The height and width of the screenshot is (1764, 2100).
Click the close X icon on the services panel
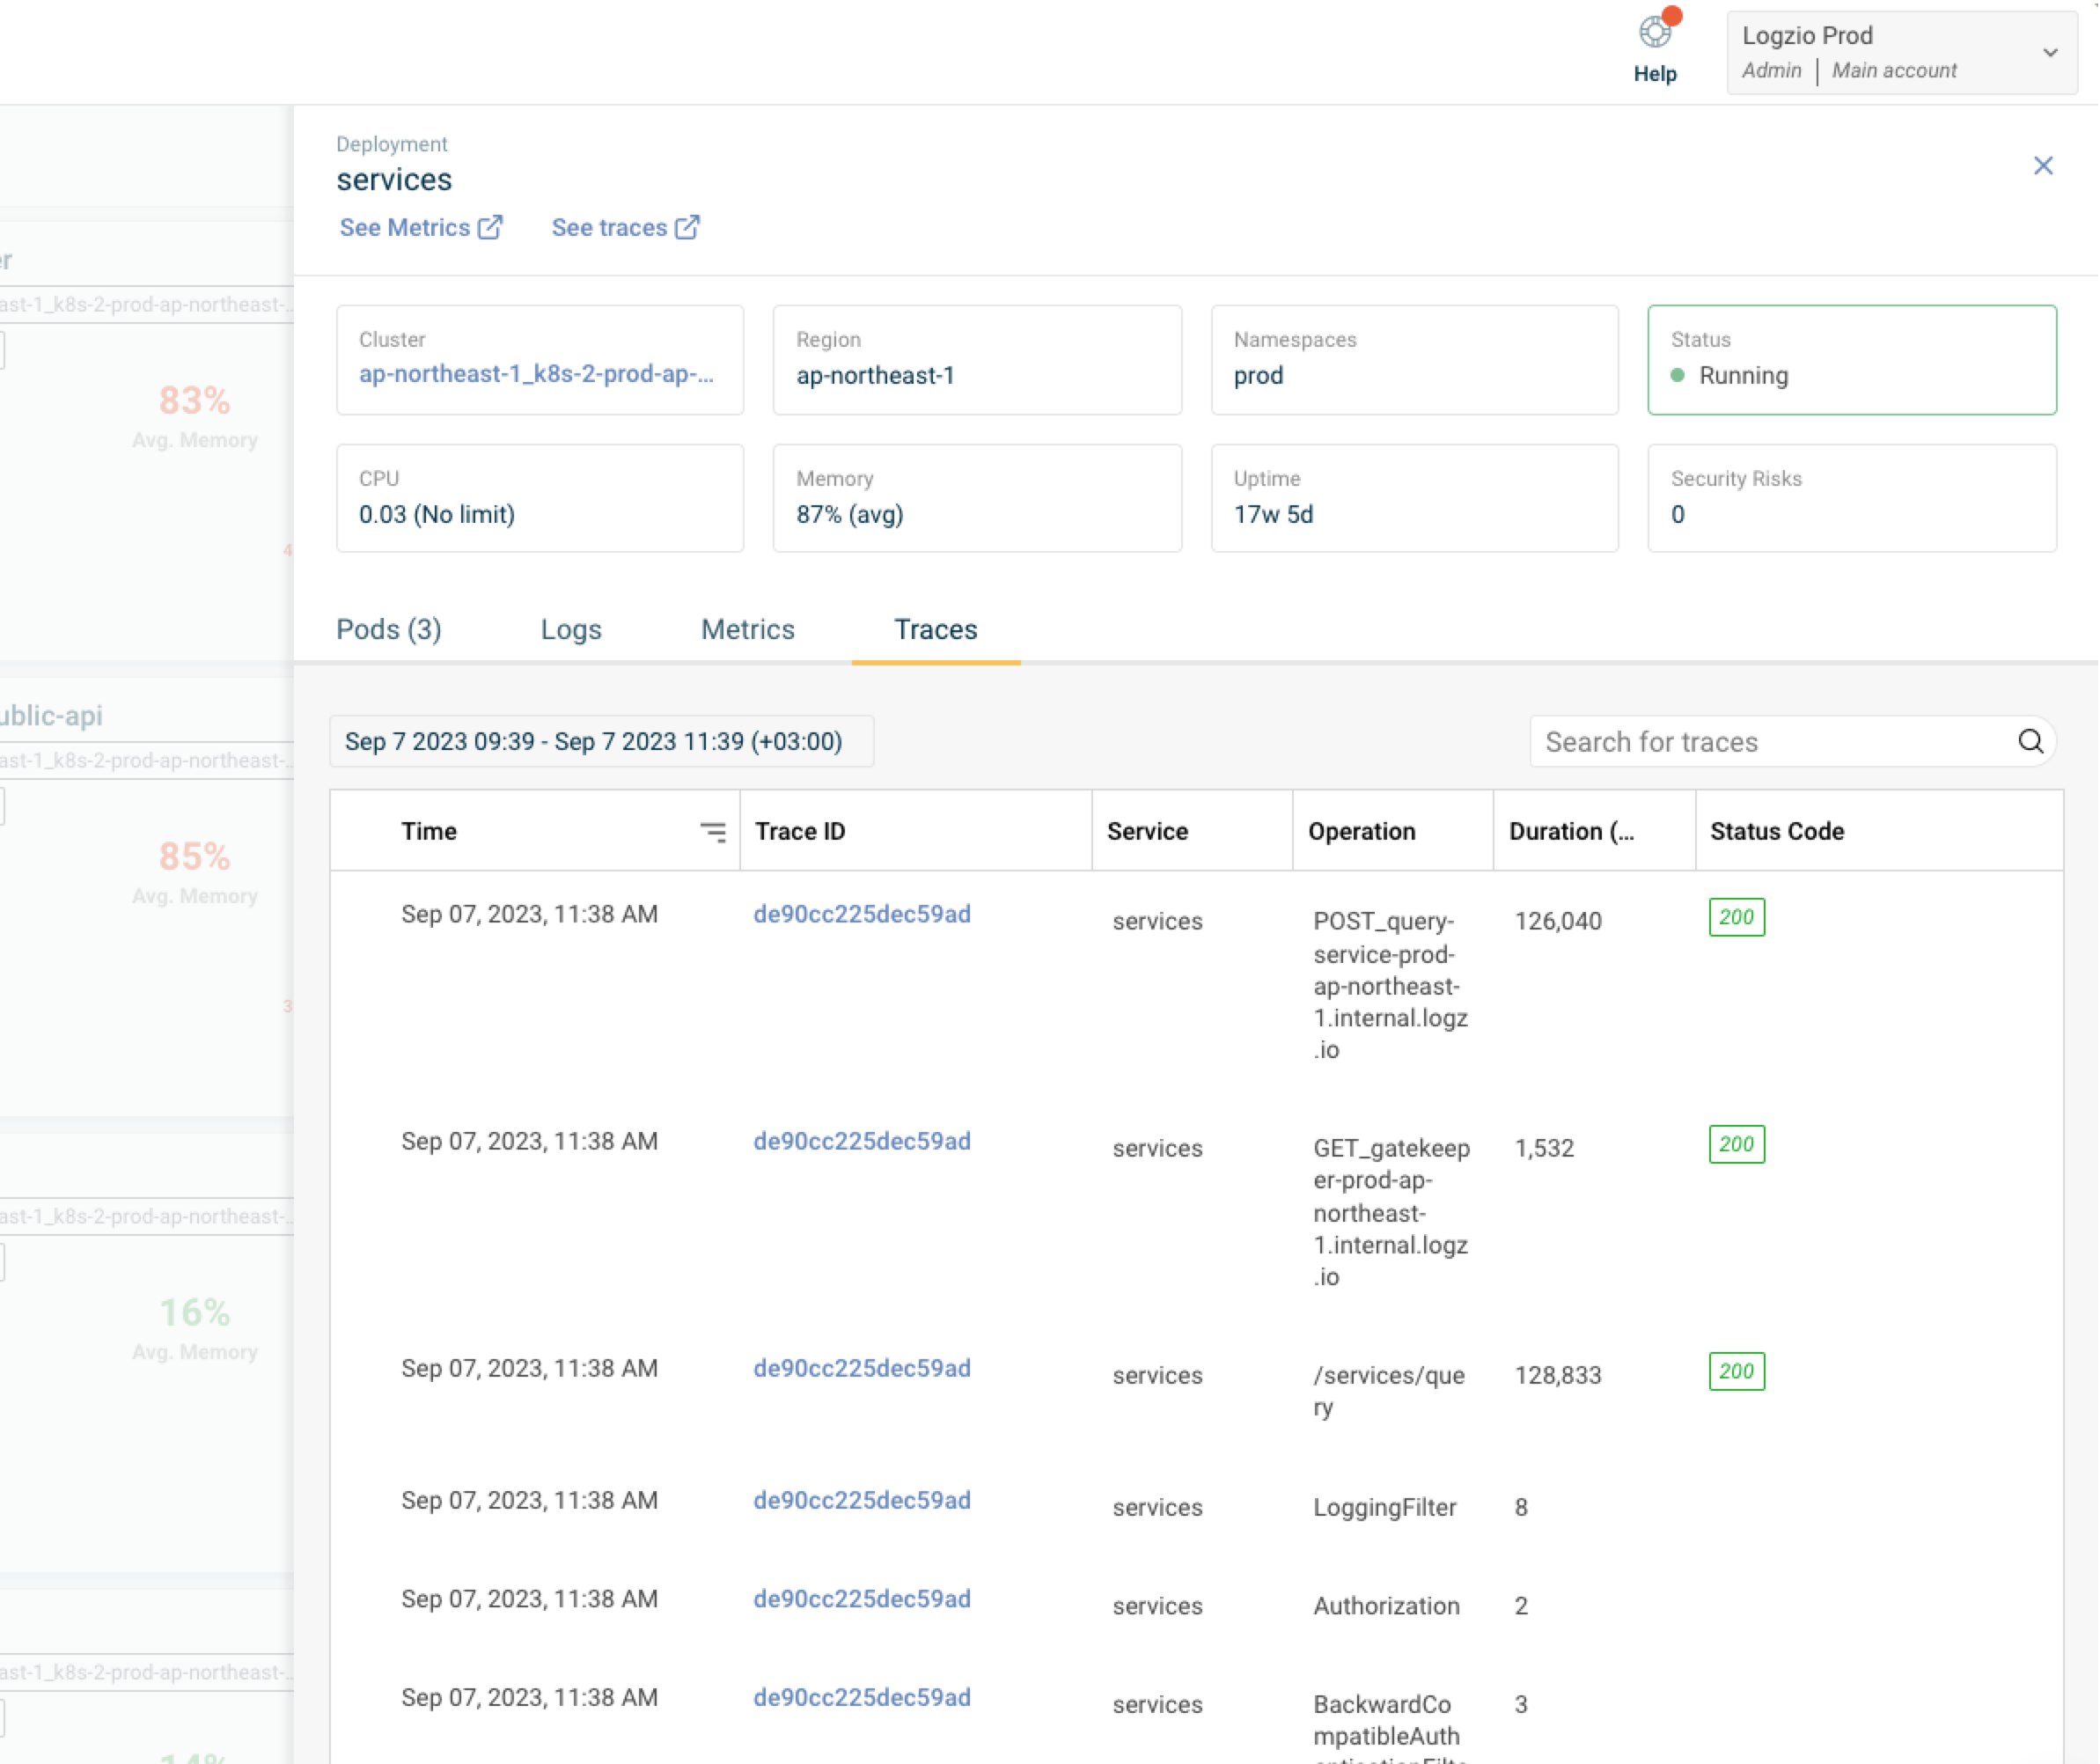tap(2044, 165)
